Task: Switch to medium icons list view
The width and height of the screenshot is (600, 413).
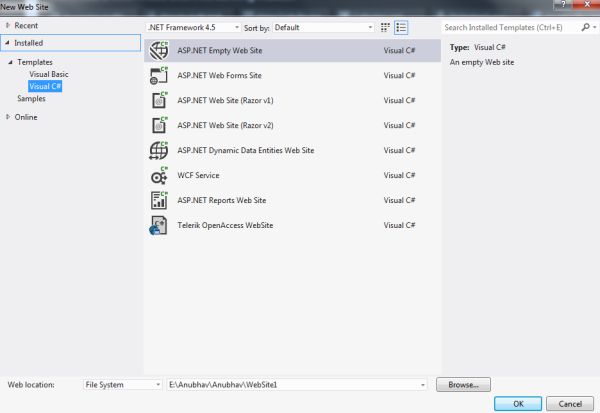Action: coord(401,28)
